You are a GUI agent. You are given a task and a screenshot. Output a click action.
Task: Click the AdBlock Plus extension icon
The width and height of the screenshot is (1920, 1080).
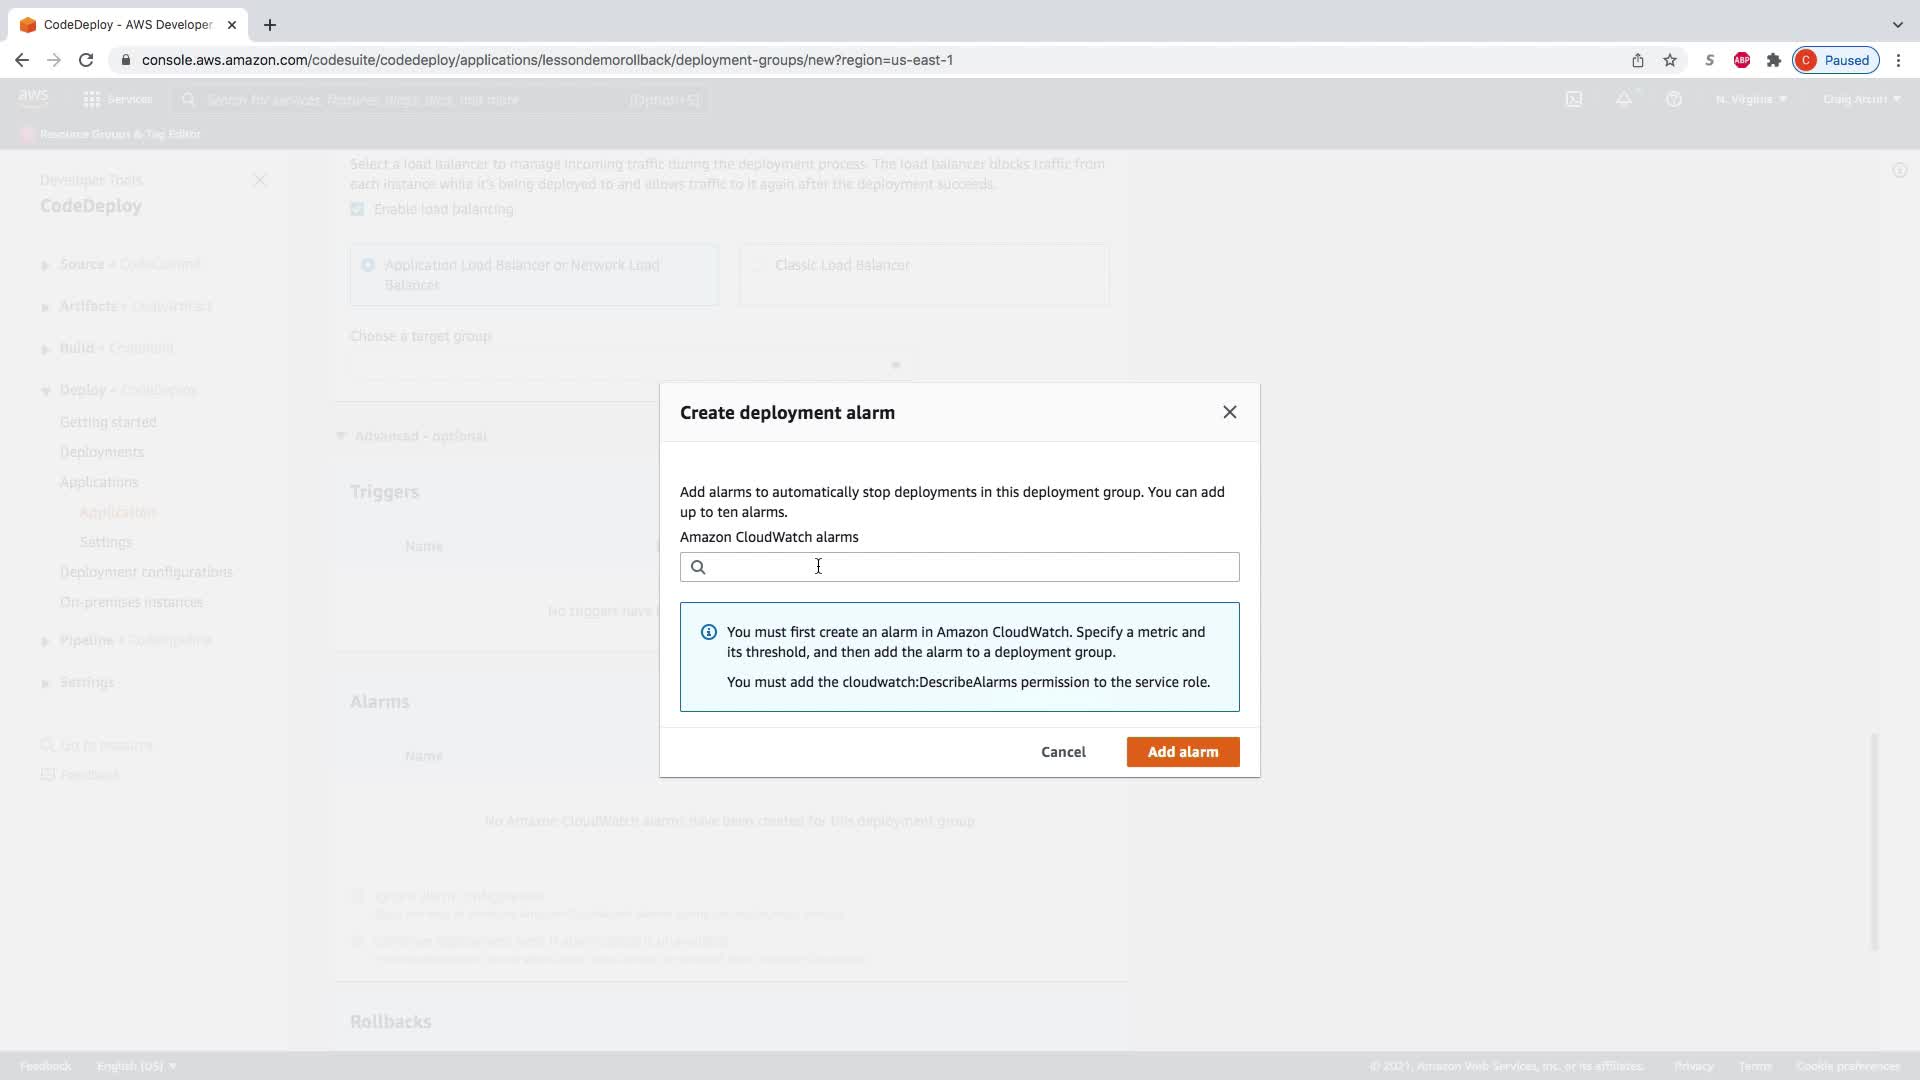tap(1742, 60)
